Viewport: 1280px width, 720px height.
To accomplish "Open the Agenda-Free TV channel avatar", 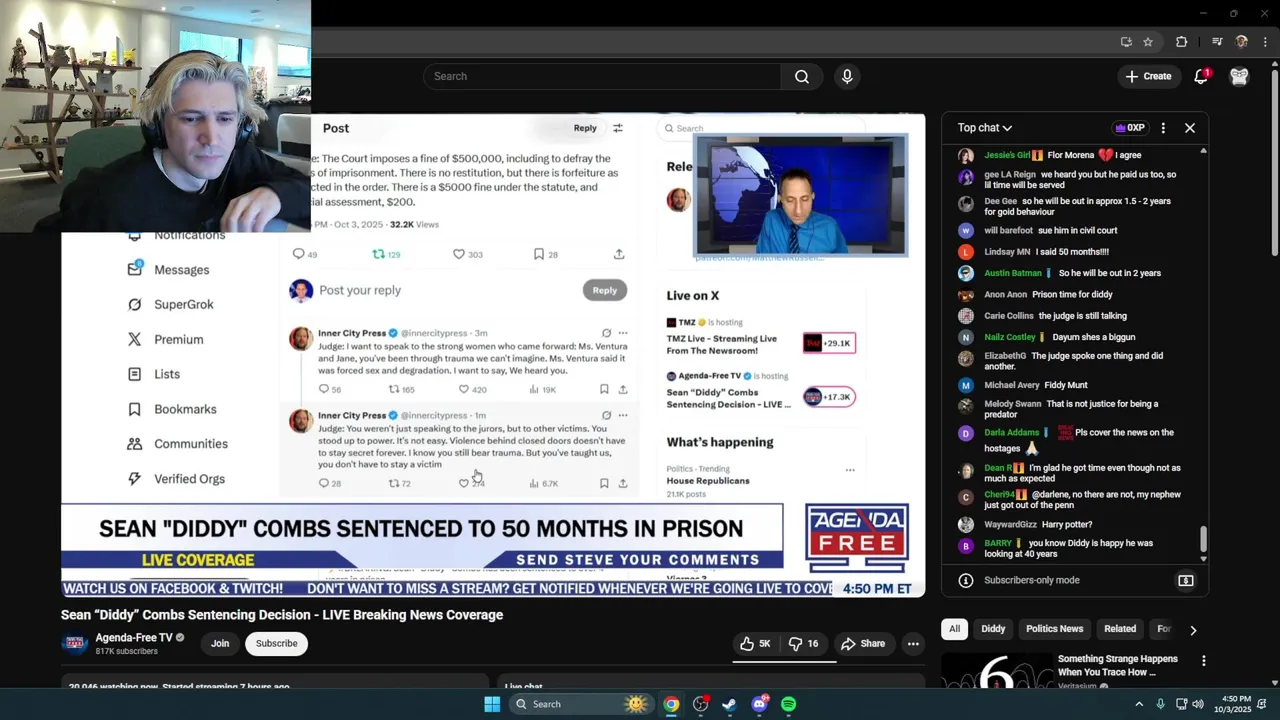I will tap(74, 643).
